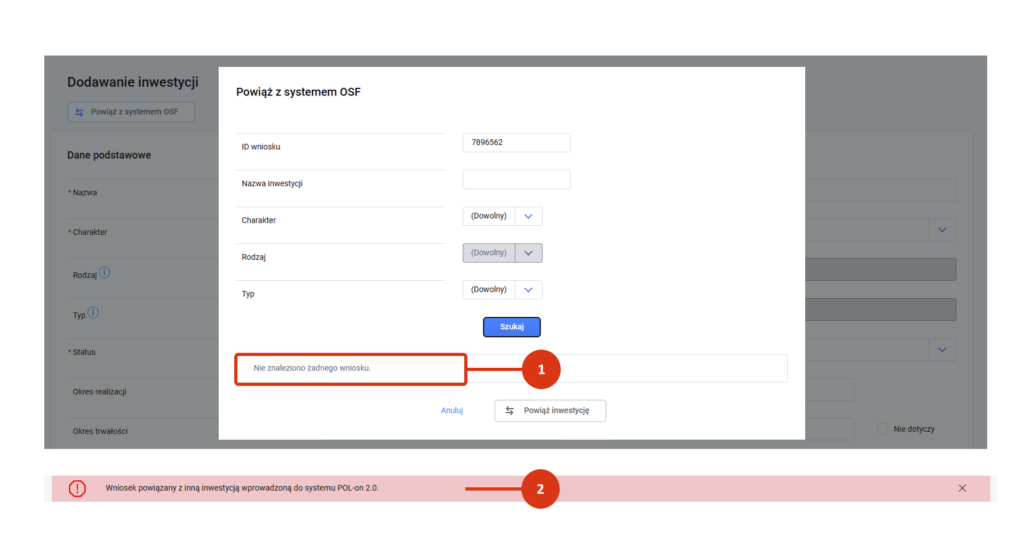This screenshot has width=1024, height=553.
Task: Open the Charakter dropdown in dialog
Action: pyautogui.click(x=502, y=216)
